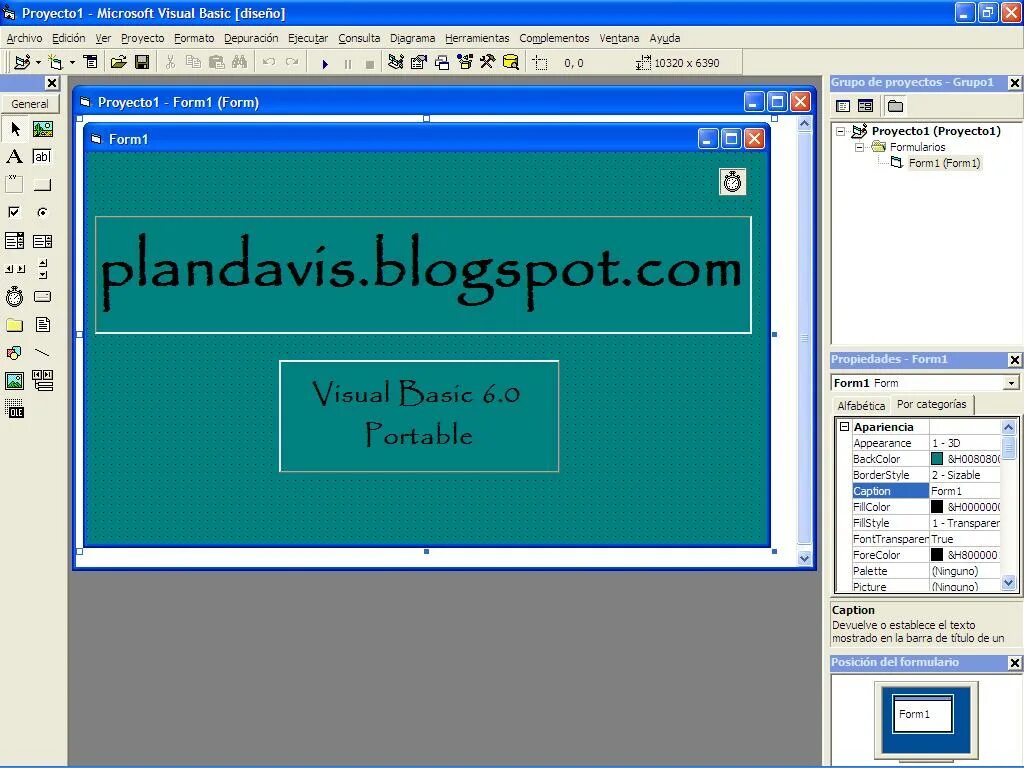Image resolution: width=1024 pixels, height=768 pixels.
Task: Click the BackColor teal swatch
Action: tap(936, 459)
